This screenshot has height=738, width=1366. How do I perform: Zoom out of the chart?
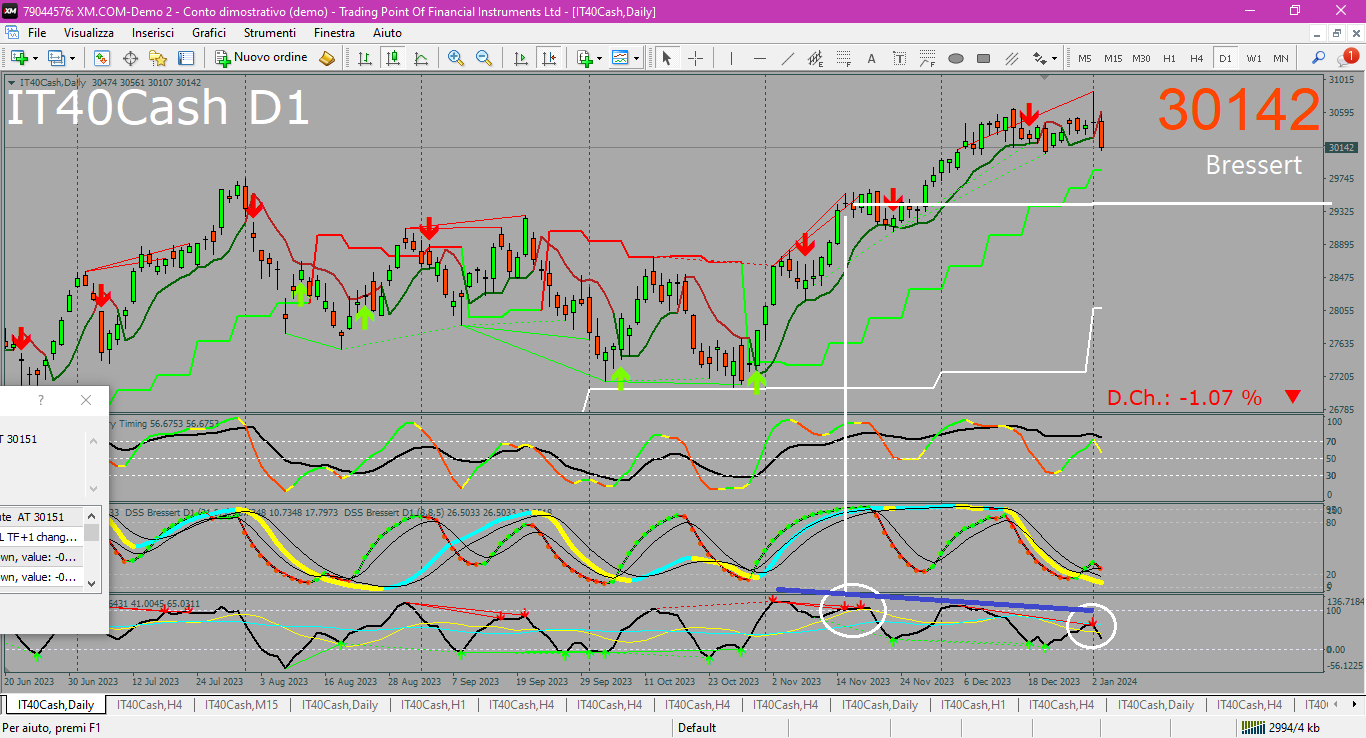click(x=484, y=58)
